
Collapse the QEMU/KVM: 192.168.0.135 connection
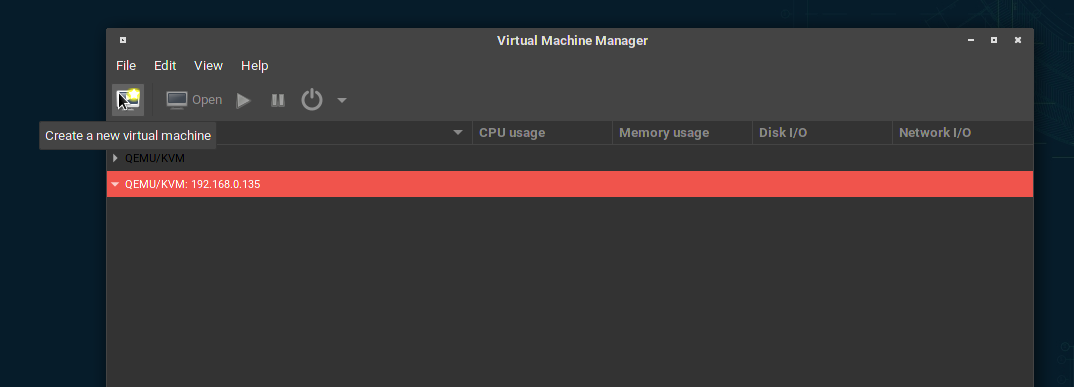click(115, 184)
